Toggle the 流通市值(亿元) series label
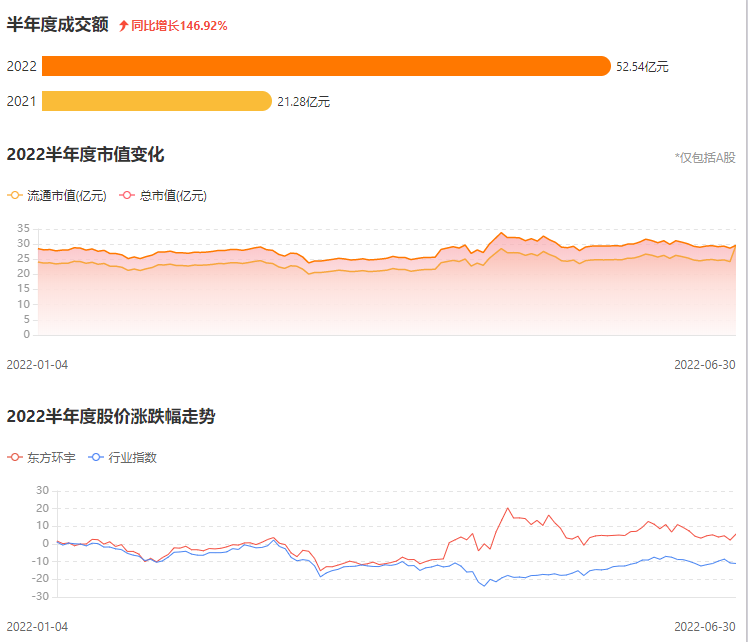This screenshot has width=748, height=642. [x=66, y=196]
